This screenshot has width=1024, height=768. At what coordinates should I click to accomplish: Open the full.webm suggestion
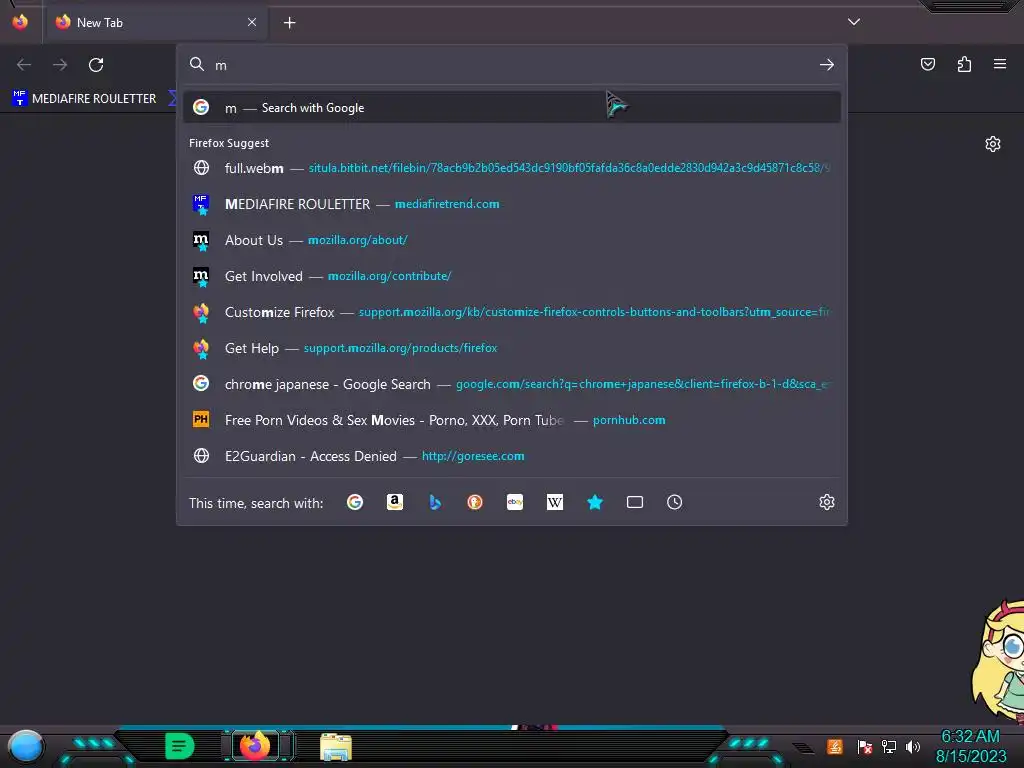coord(512,168)
